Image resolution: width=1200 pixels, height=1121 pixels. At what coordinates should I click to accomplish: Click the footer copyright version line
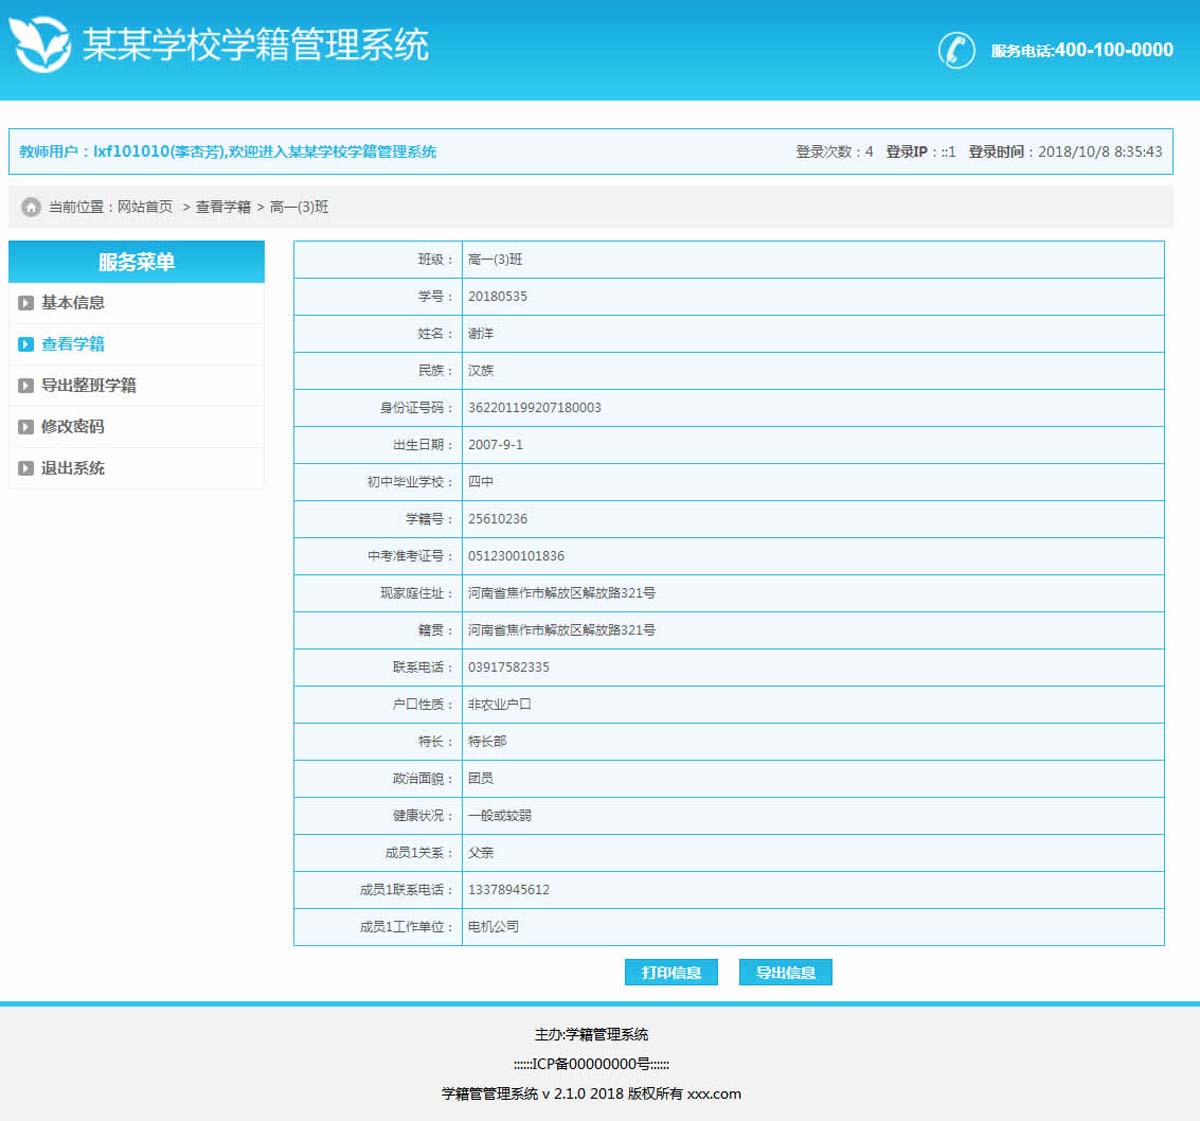point(592,1094)
